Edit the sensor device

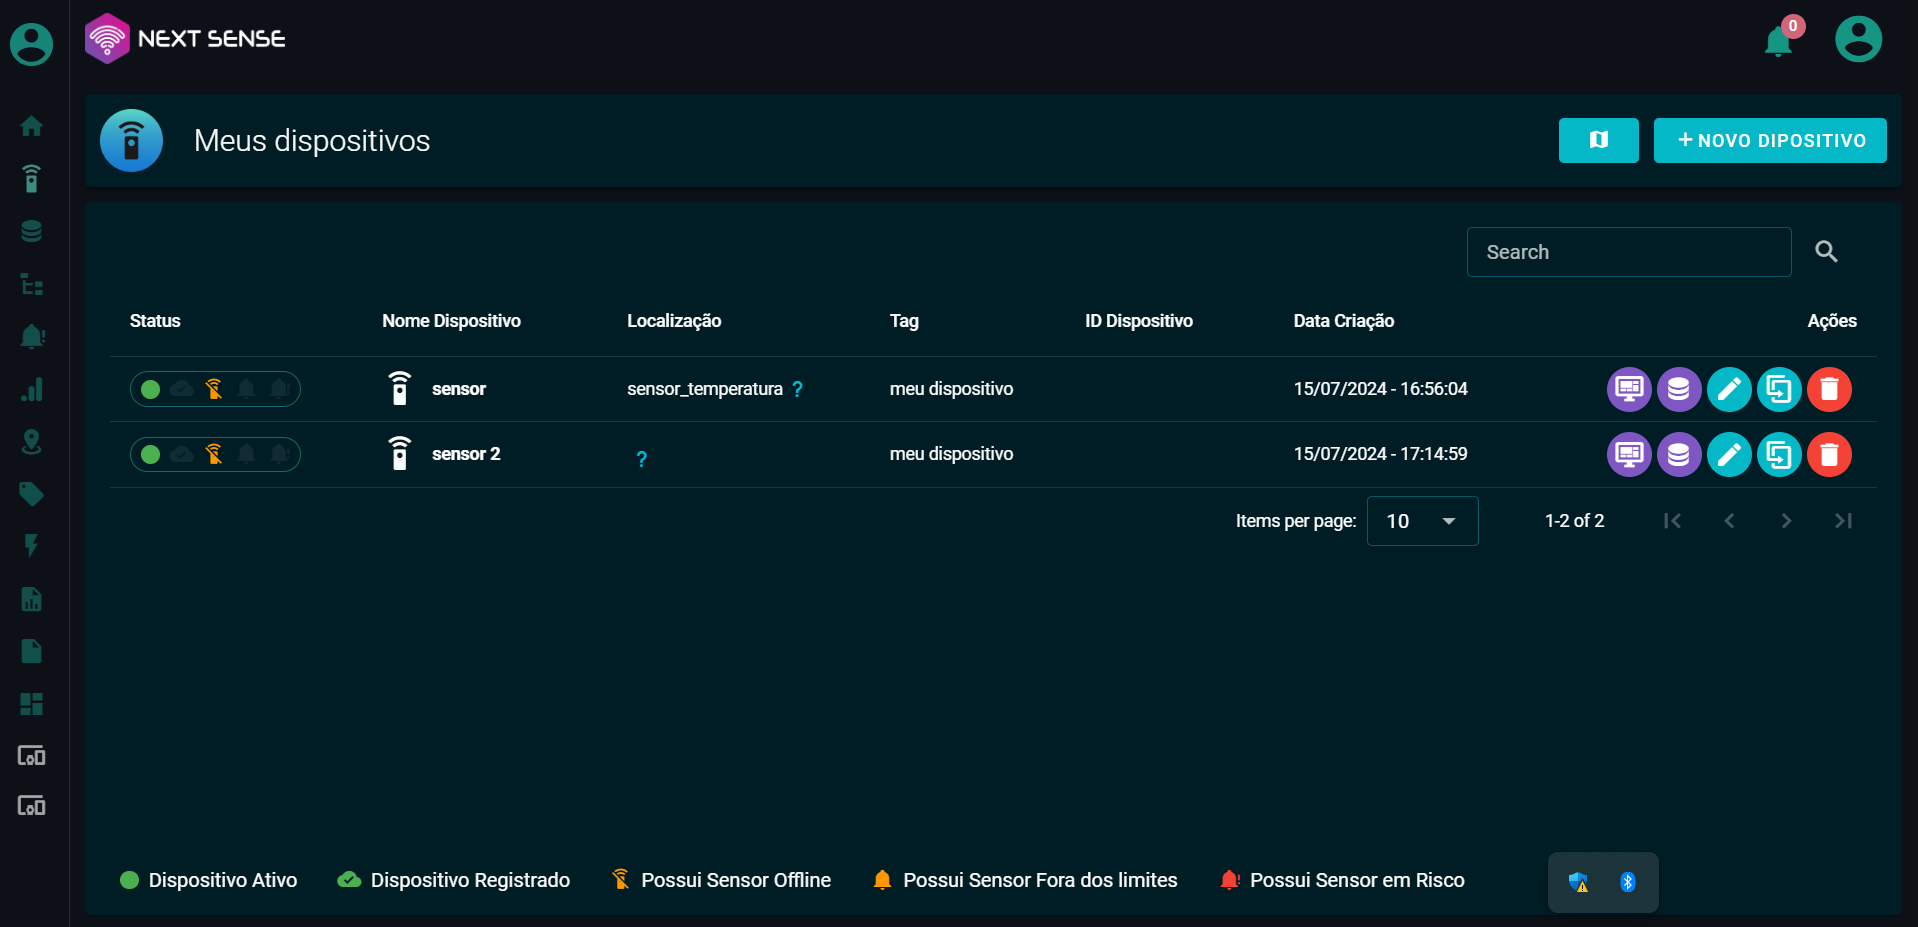click(1729, 389)
